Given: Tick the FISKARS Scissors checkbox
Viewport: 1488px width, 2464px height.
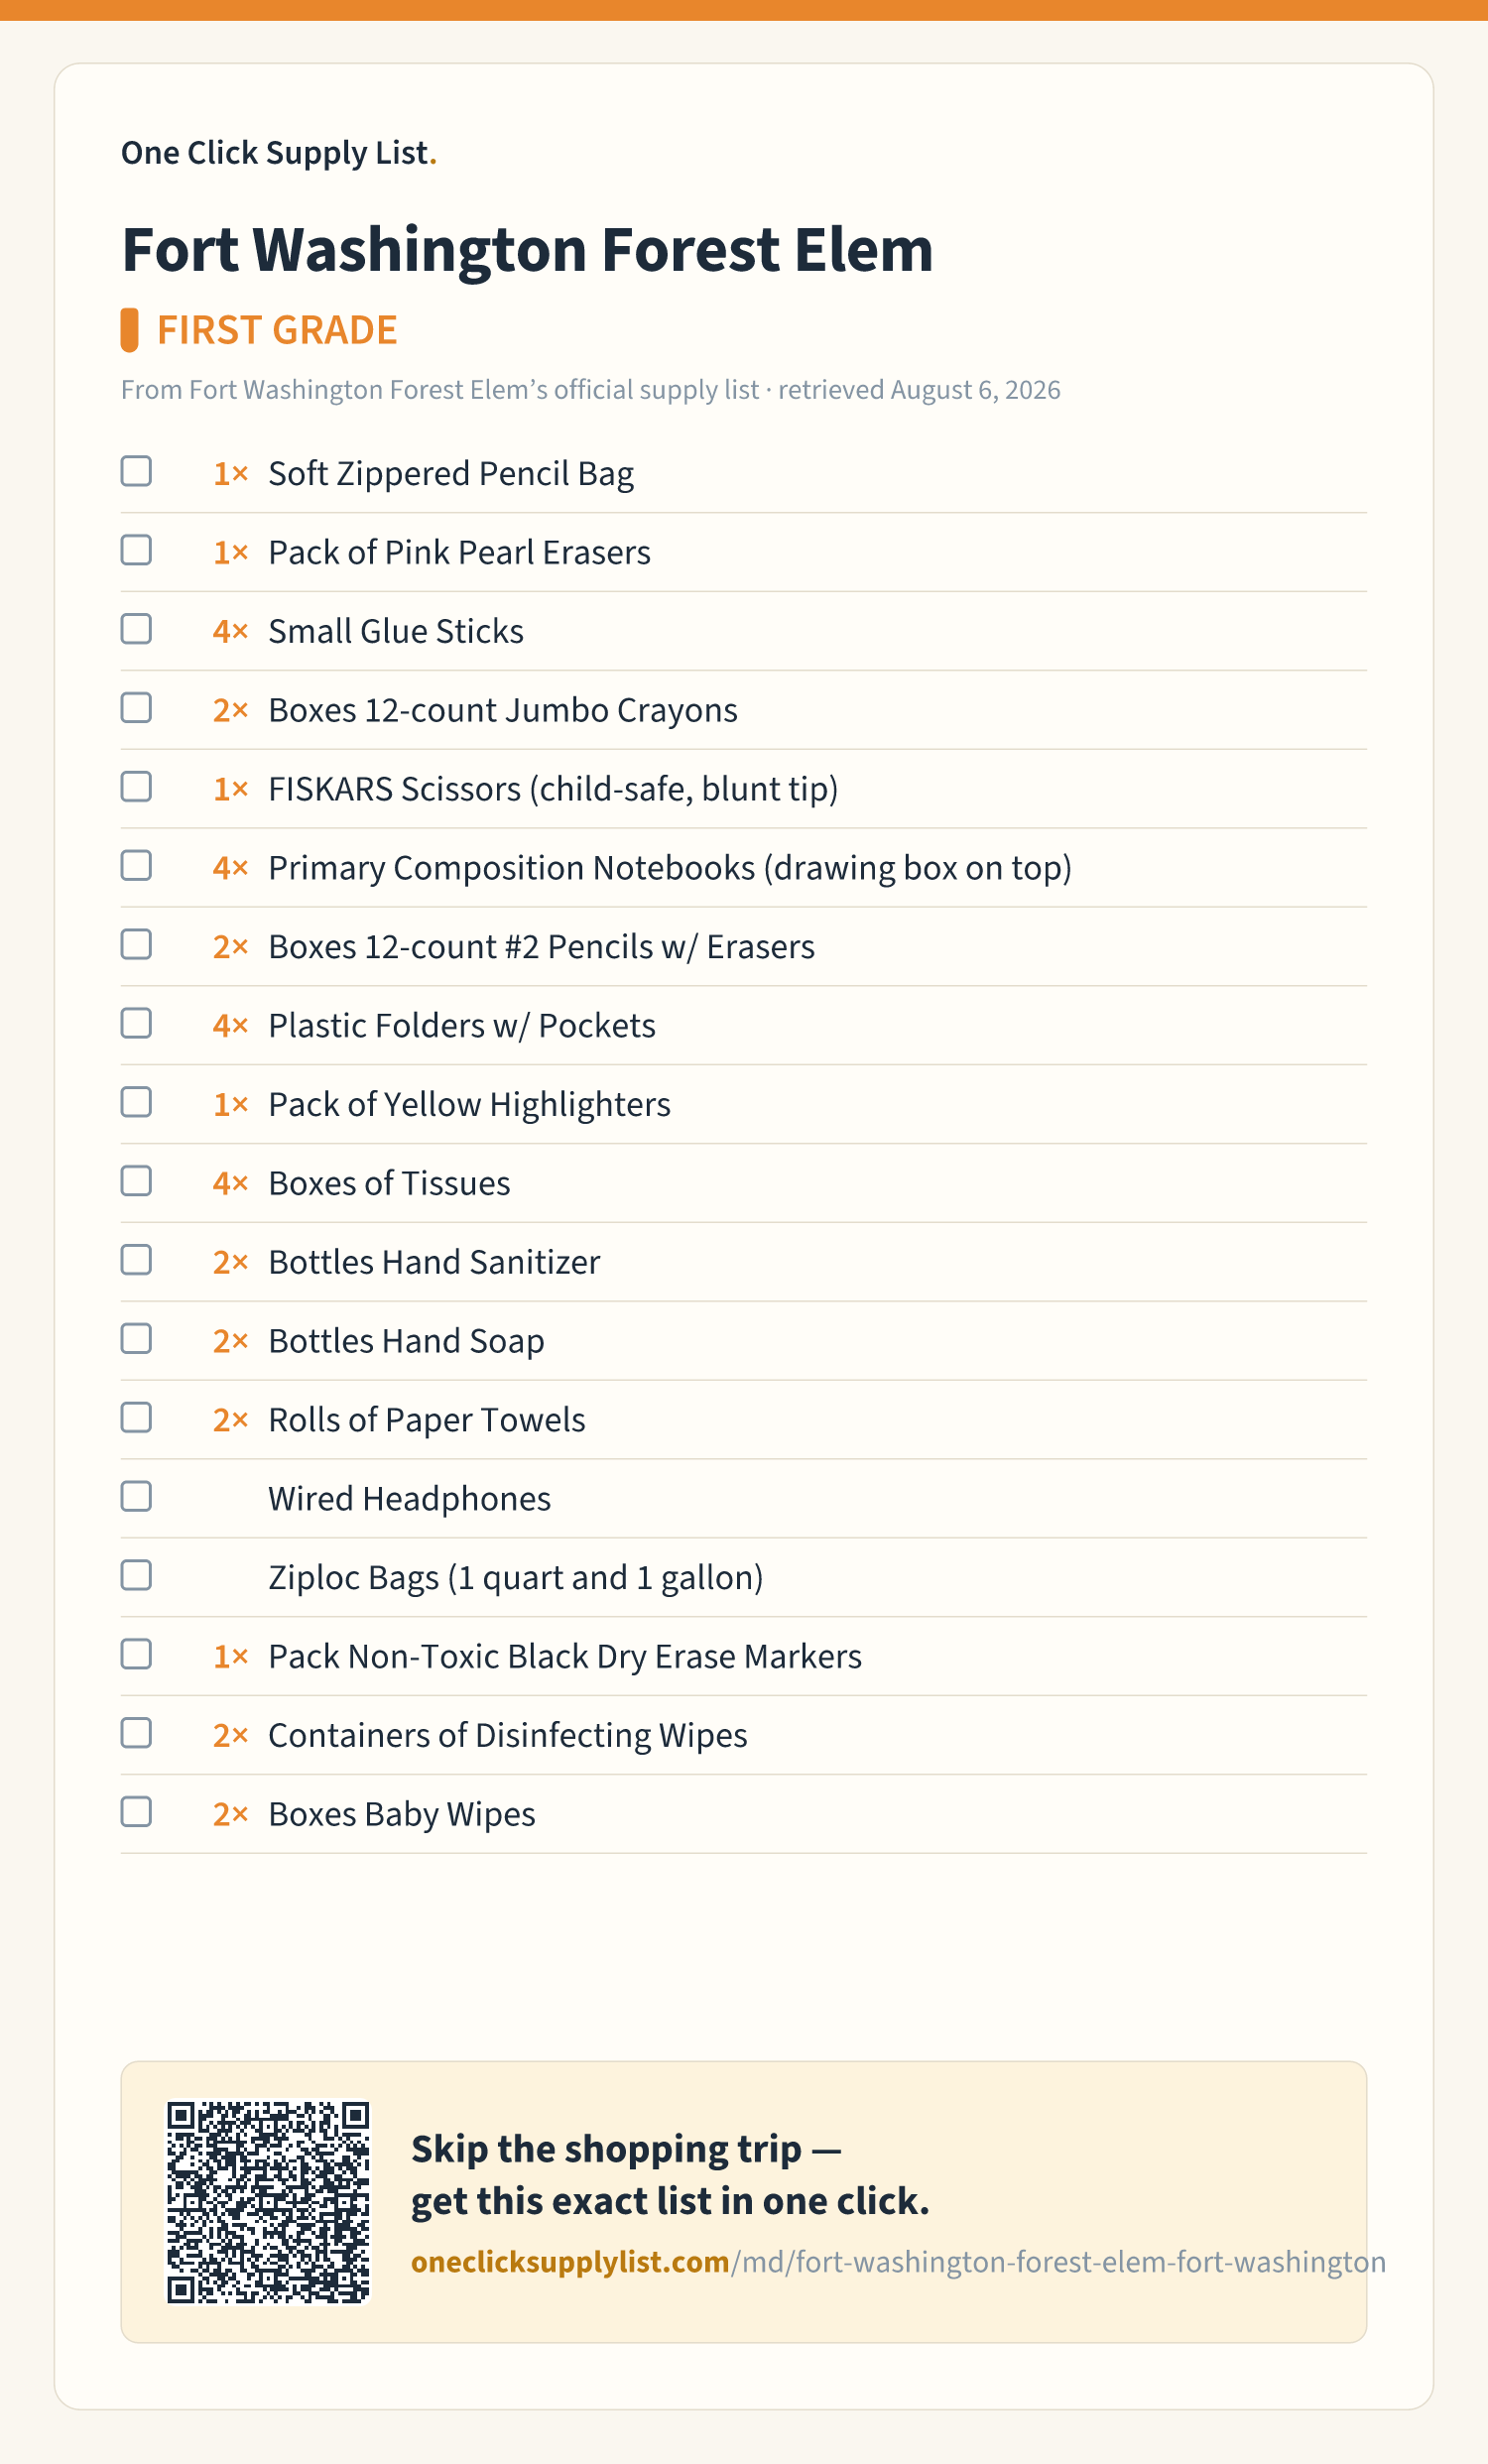Looking at the screenshot, I should 136,787.
